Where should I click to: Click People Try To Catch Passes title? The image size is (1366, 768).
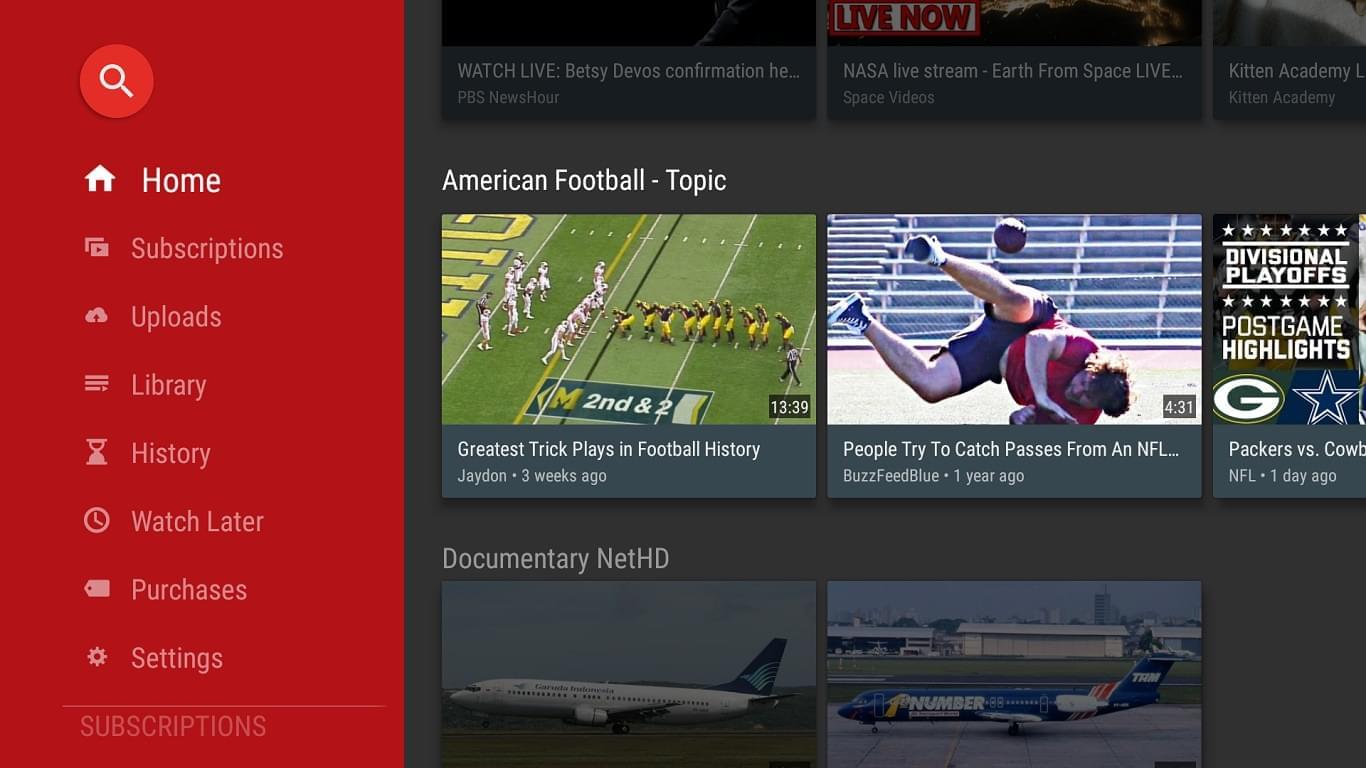pos(1011,450)
